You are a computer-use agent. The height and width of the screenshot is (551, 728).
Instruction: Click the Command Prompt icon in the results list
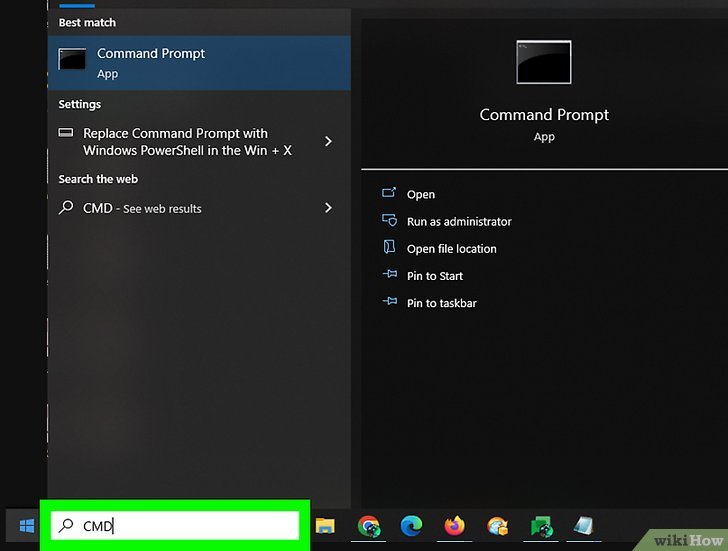[x=72, y=59]
